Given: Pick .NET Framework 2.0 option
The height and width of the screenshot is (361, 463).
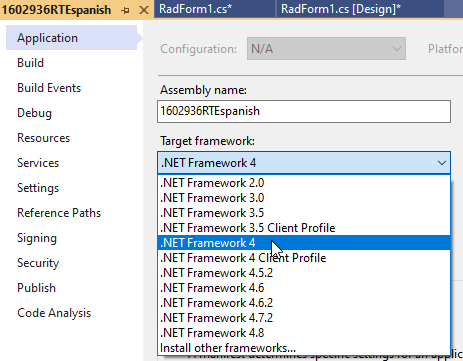Looking at the screenshot, I should coord(304,183).
